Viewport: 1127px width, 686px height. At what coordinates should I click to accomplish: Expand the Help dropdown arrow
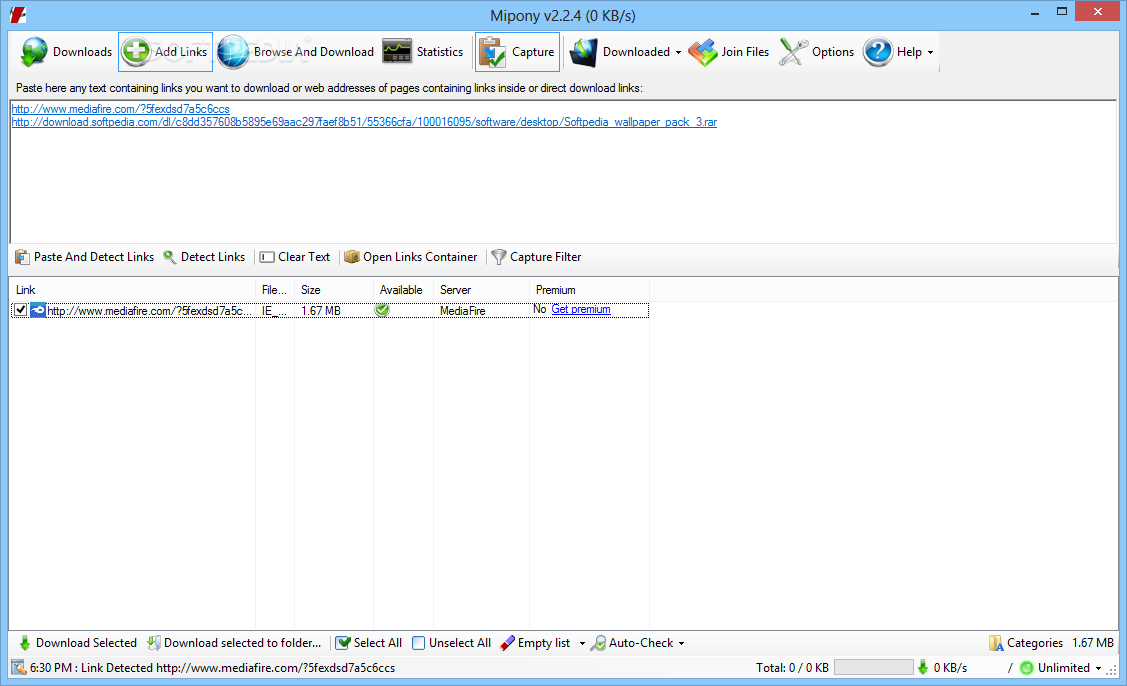pos(930,52)
